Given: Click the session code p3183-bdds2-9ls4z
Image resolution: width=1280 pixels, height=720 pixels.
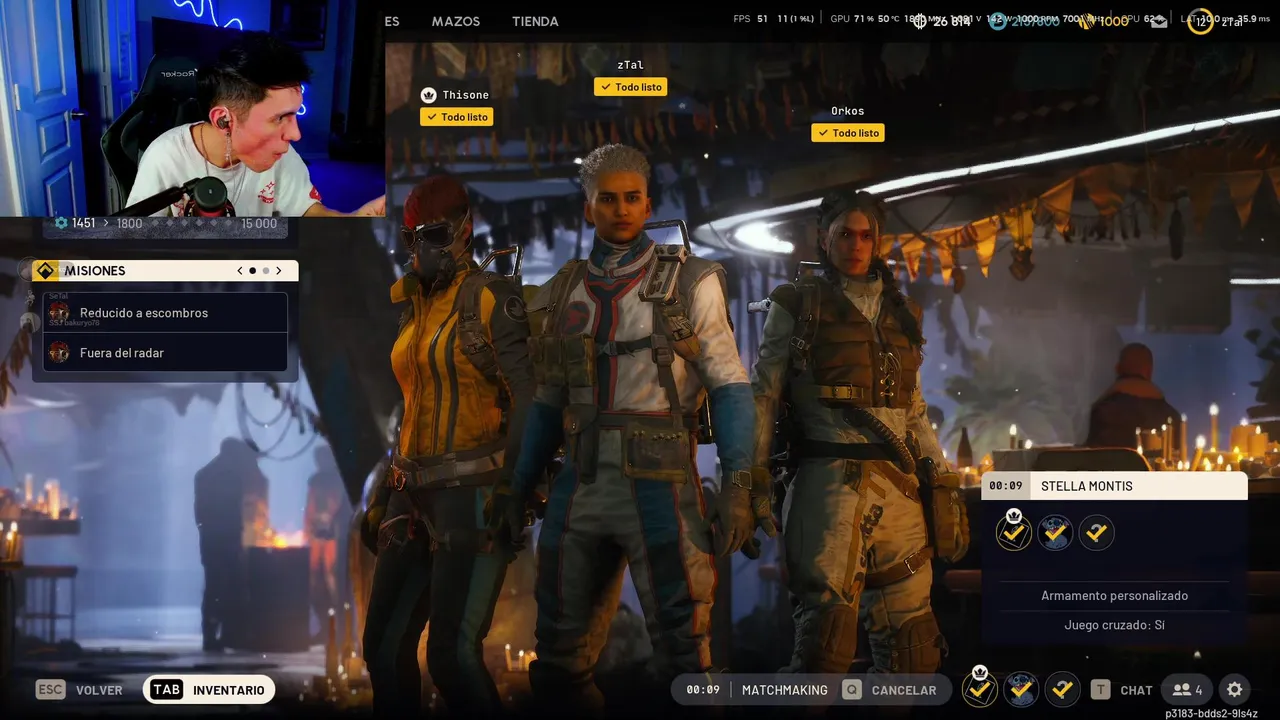Looking at the screenshot, I should pos(1211,714).
